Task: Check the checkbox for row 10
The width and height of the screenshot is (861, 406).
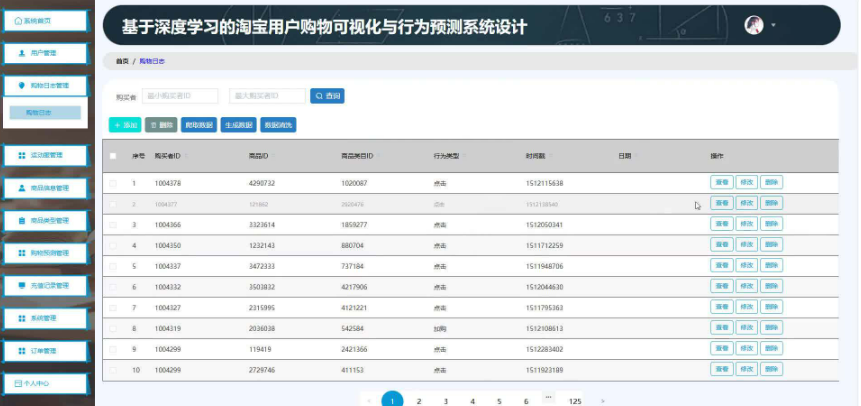Action: click(x=113, y=370)
